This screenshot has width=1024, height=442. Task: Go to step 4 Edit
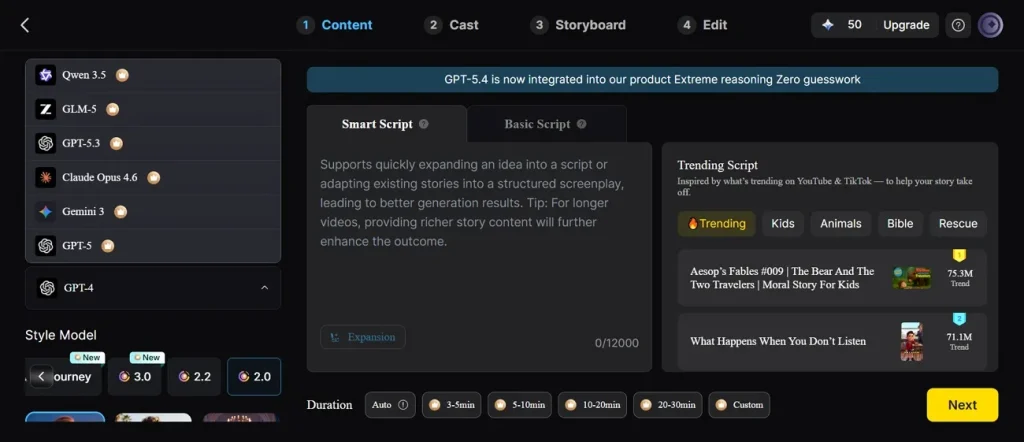coord(703,25)
